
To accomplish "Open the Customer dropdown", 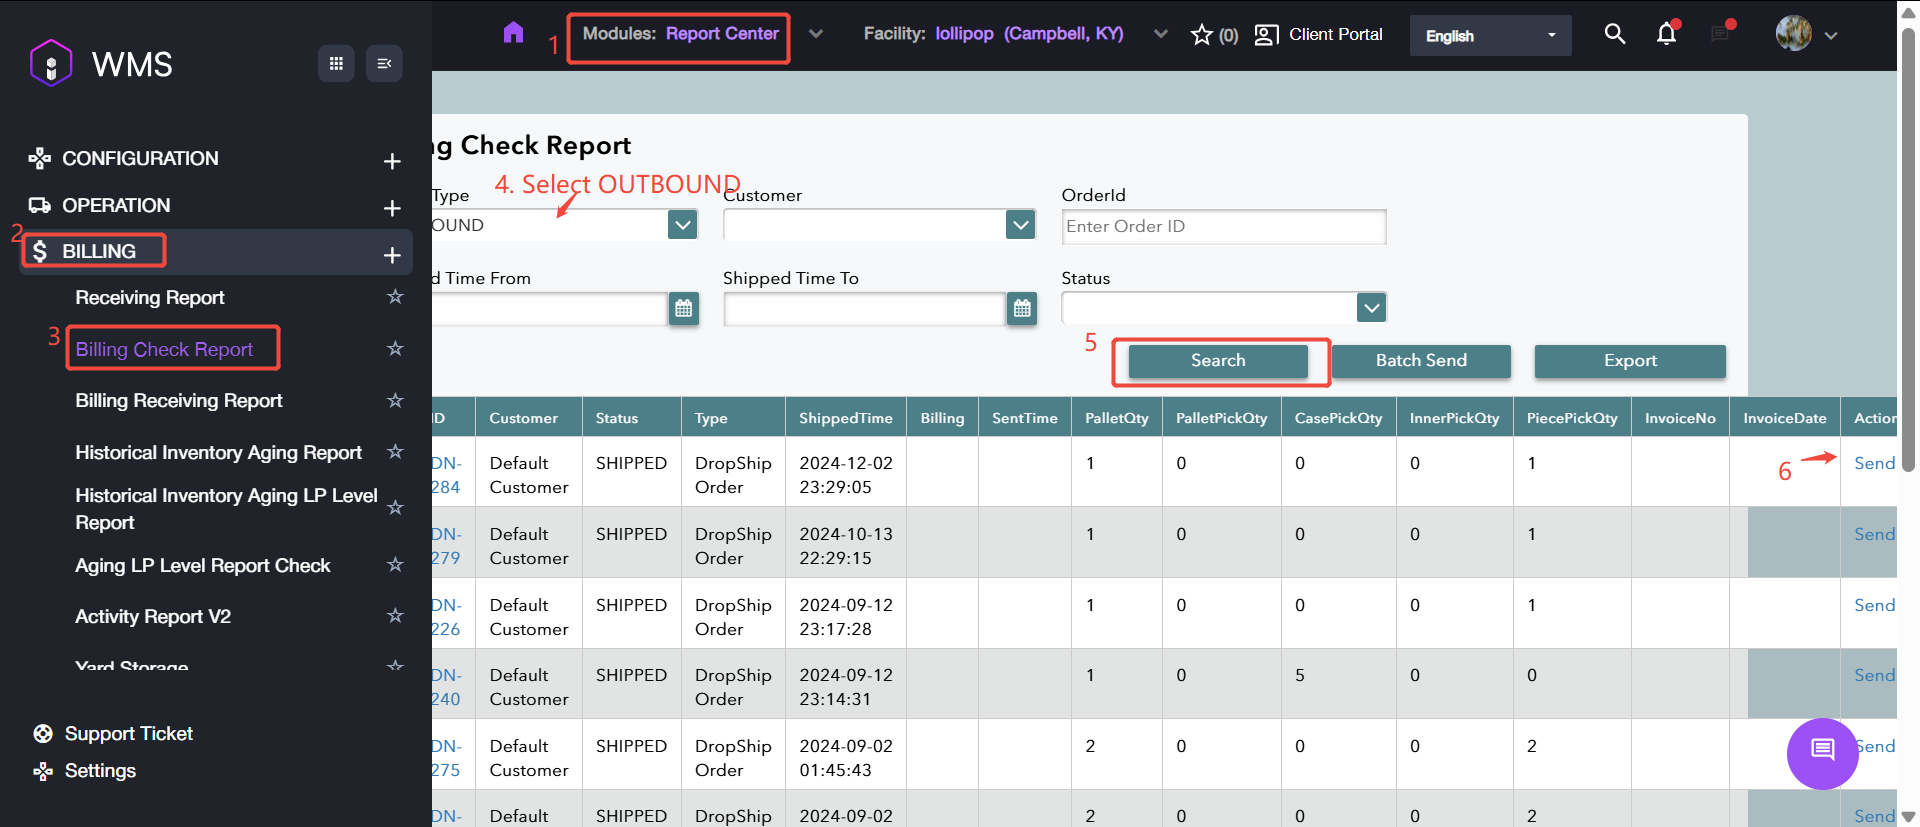I will click(1020, 225).
